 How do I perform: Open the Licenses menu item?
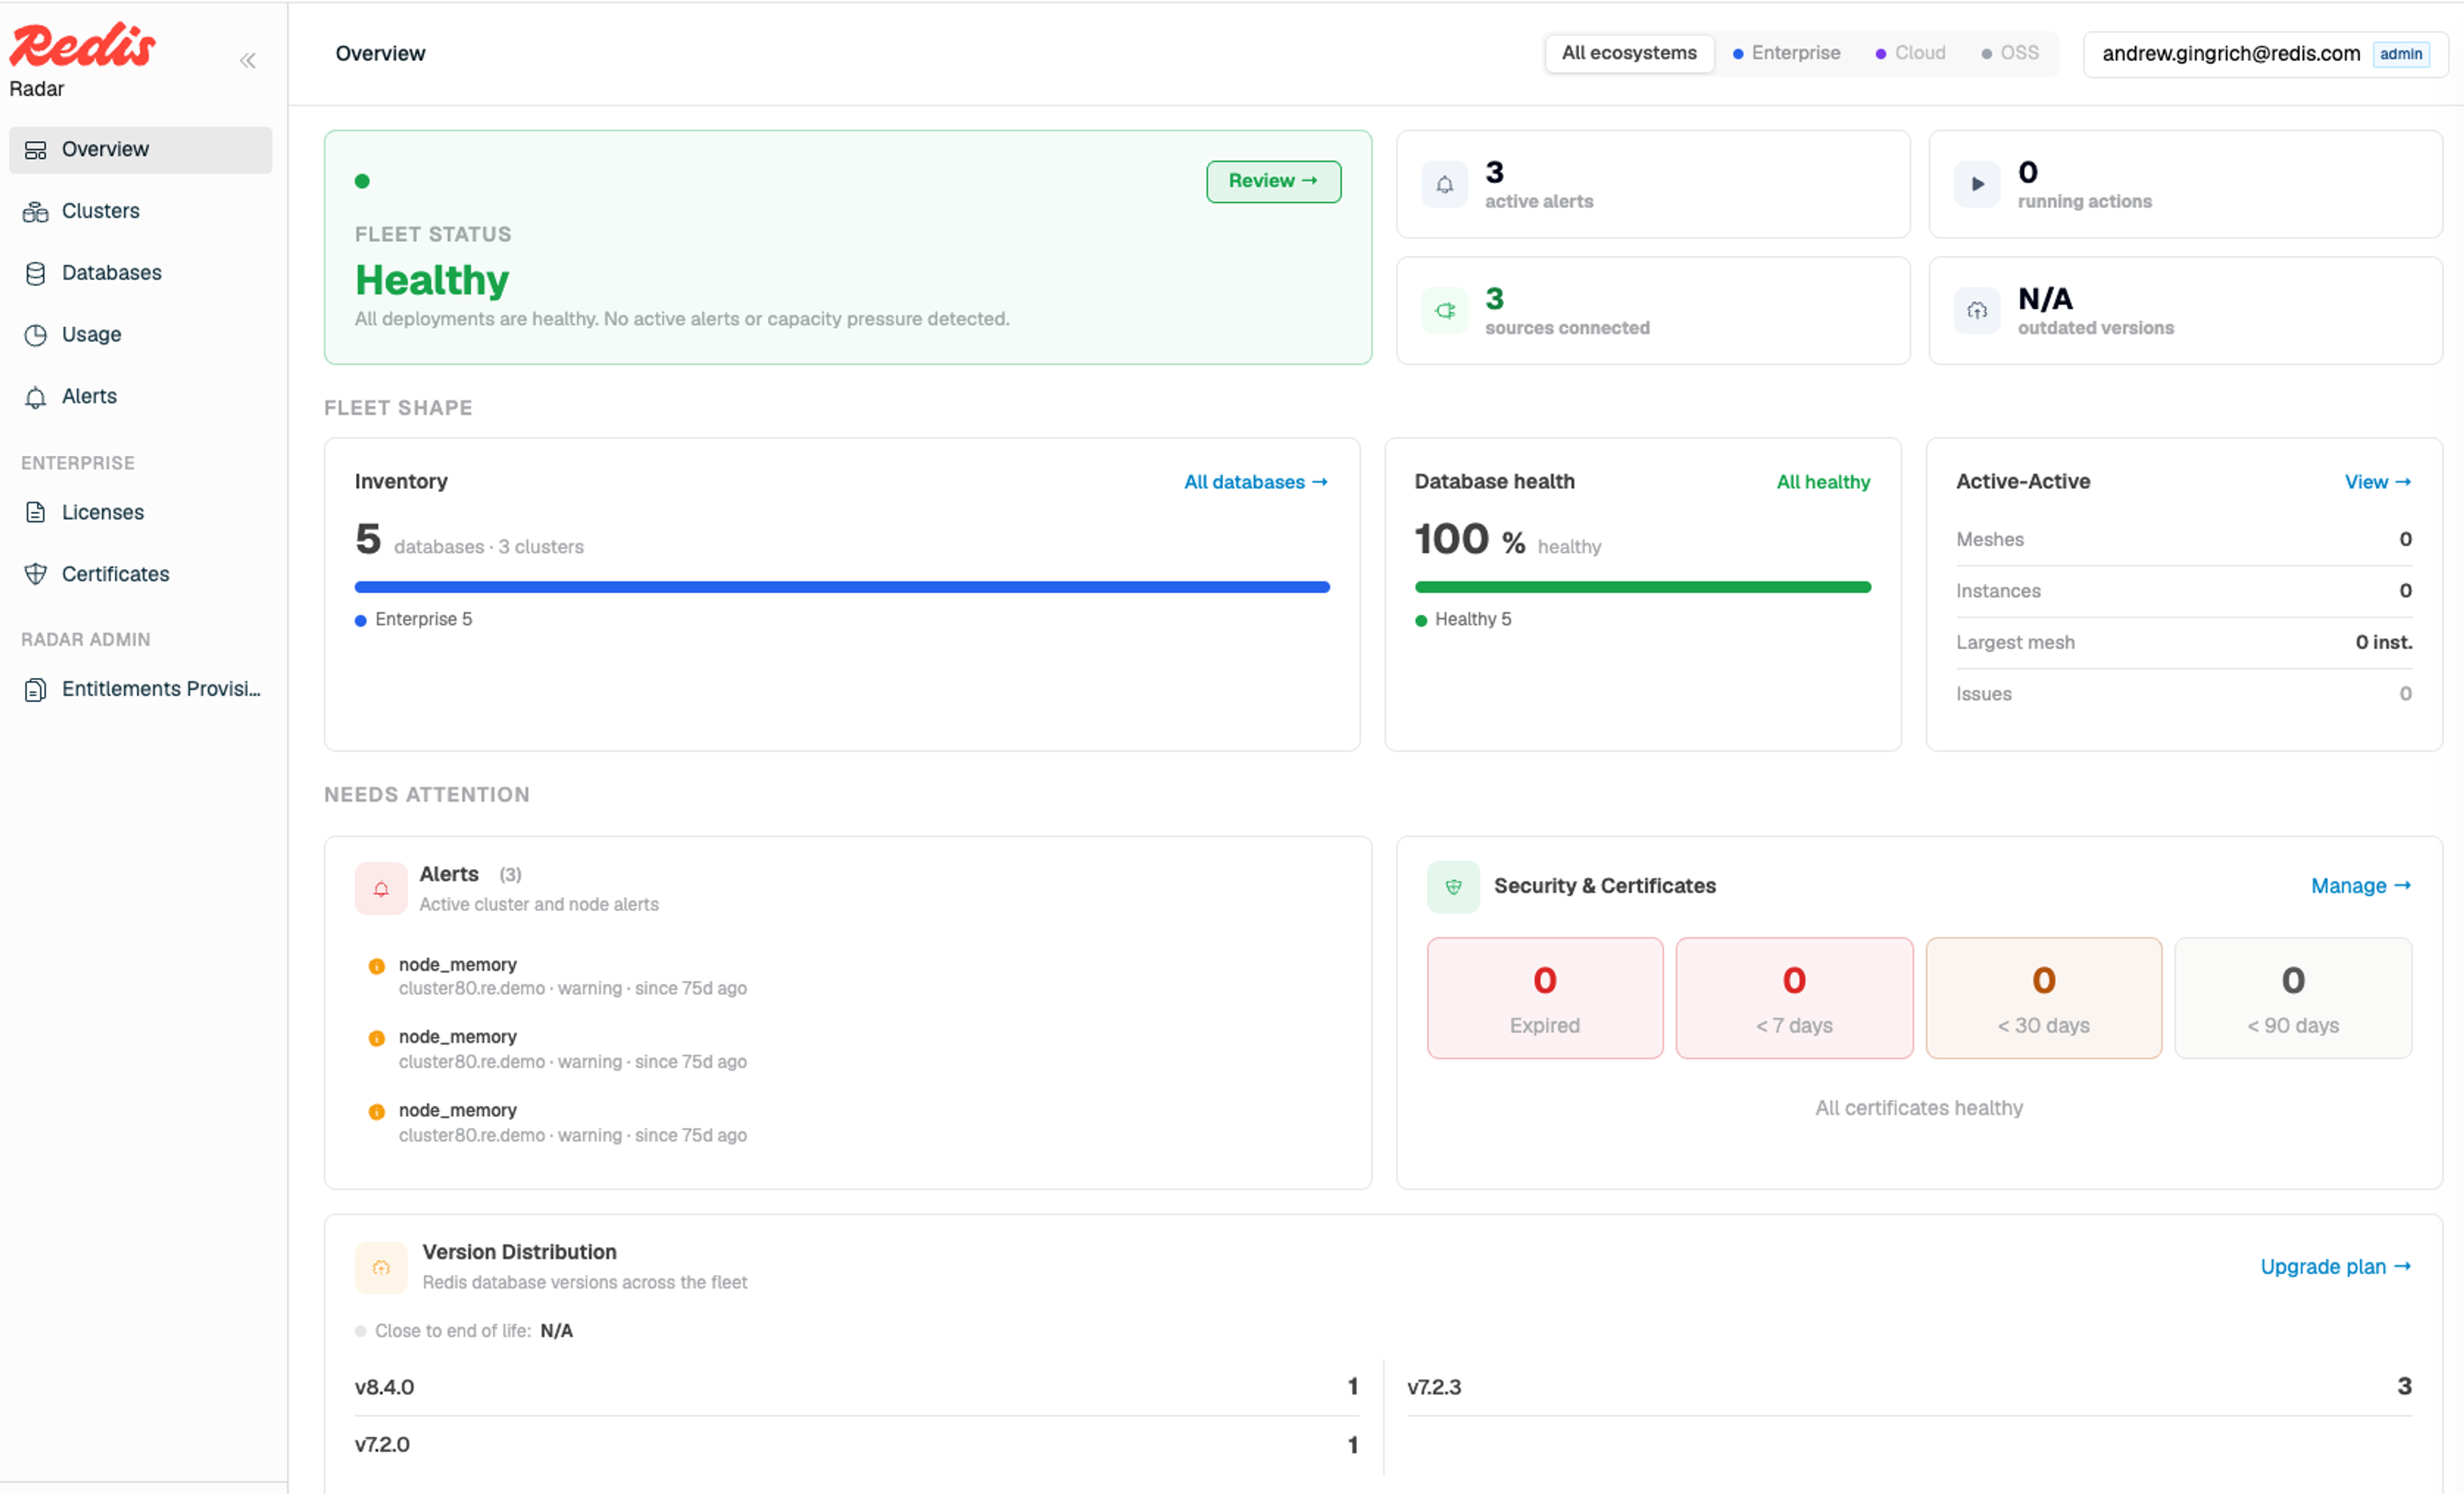coord(141,513)
